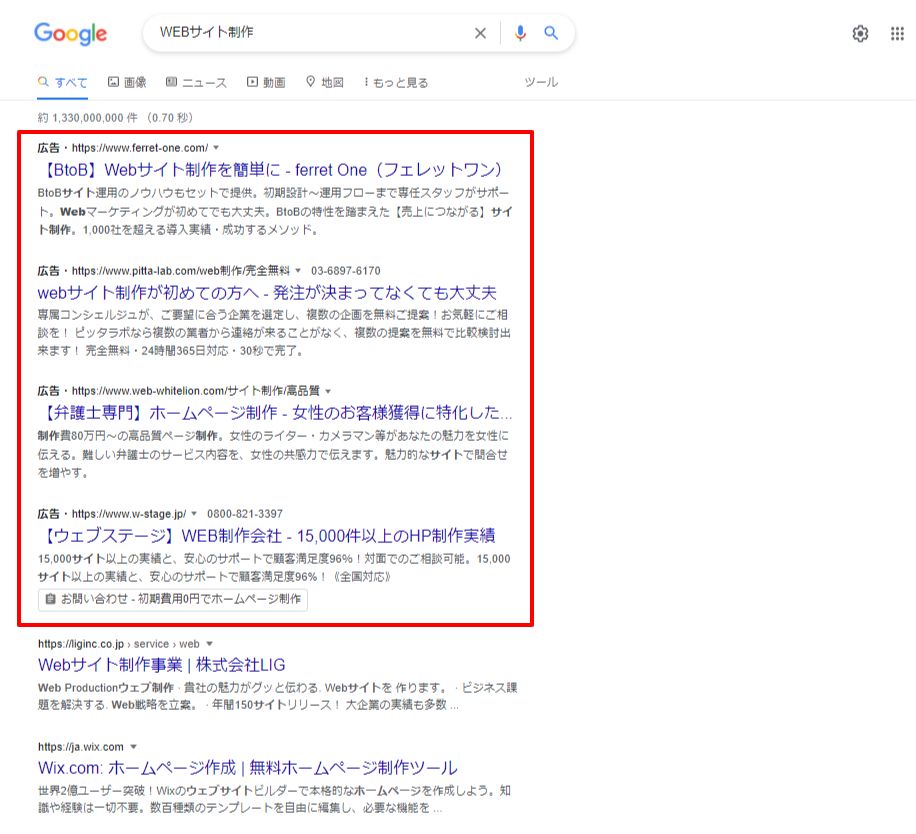Click the Google logo
The height and width of the screenshot is (834, 916).
pos(71,34)
